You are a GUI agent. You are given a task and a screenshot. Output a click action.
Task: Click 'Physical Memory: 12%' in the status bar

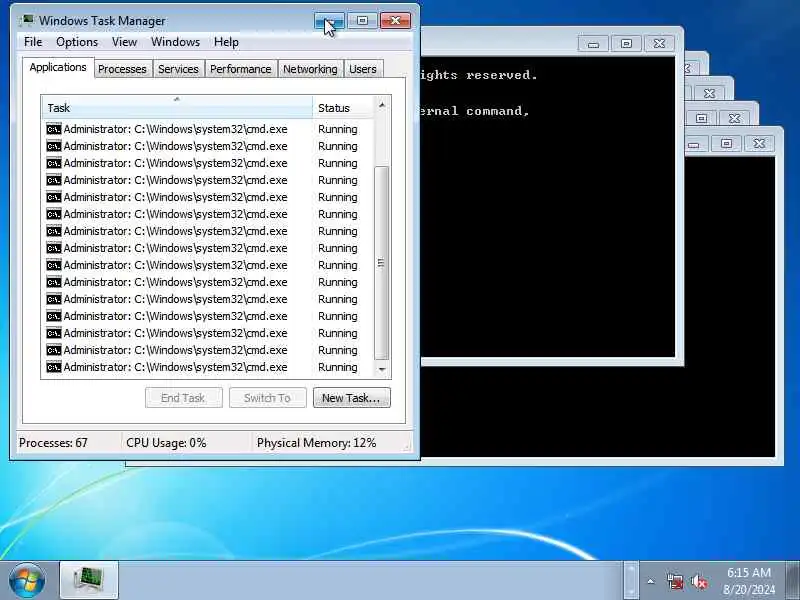[316, 442]
